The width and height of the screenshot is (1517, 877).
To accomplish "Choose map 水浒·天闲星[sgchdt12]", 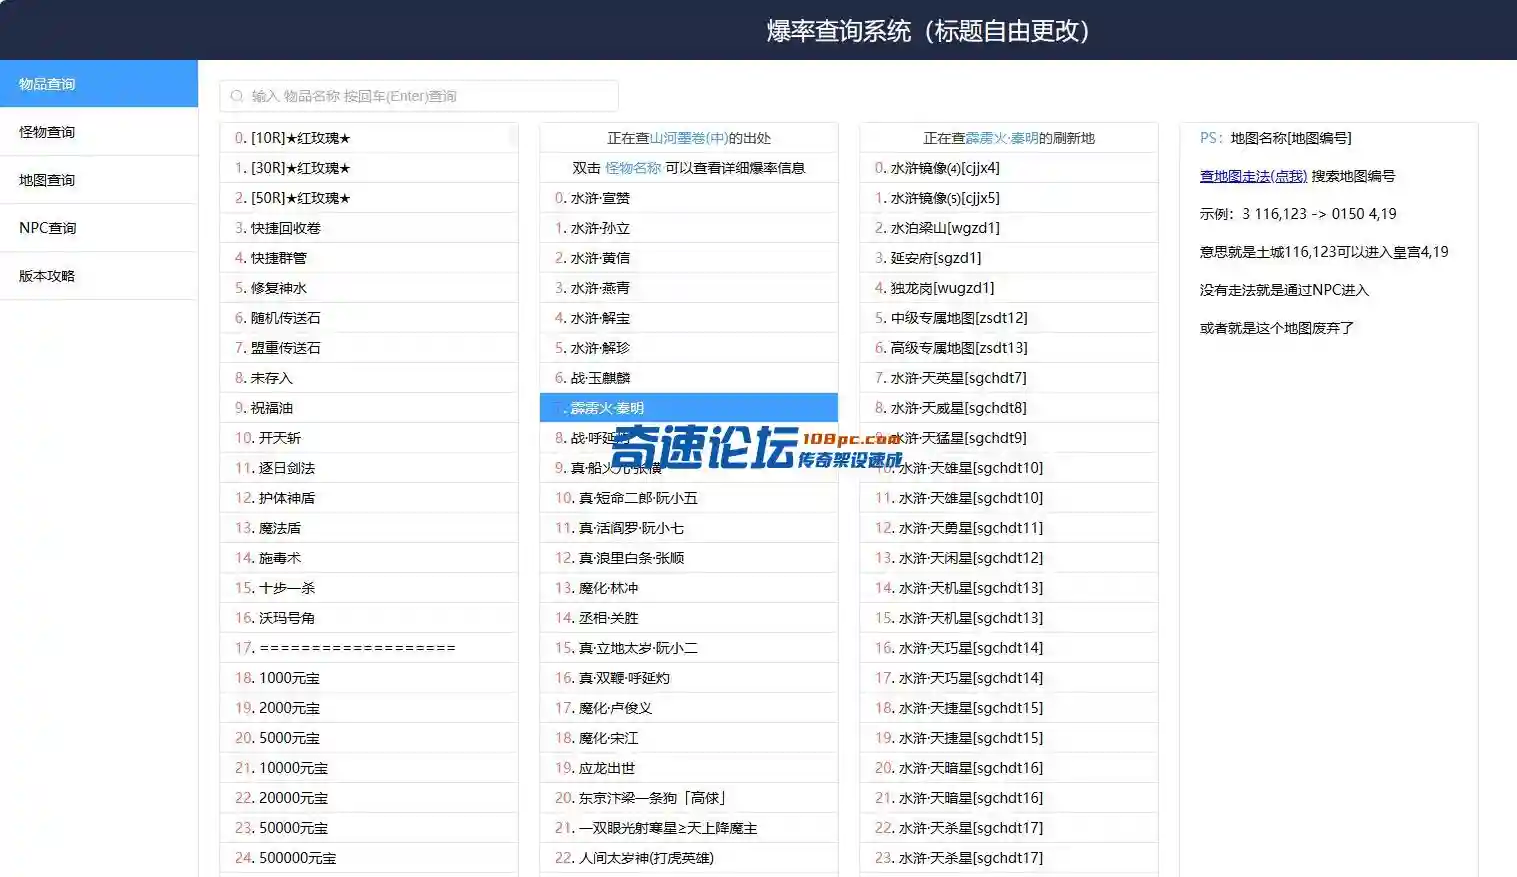I will coord(1009,558).
